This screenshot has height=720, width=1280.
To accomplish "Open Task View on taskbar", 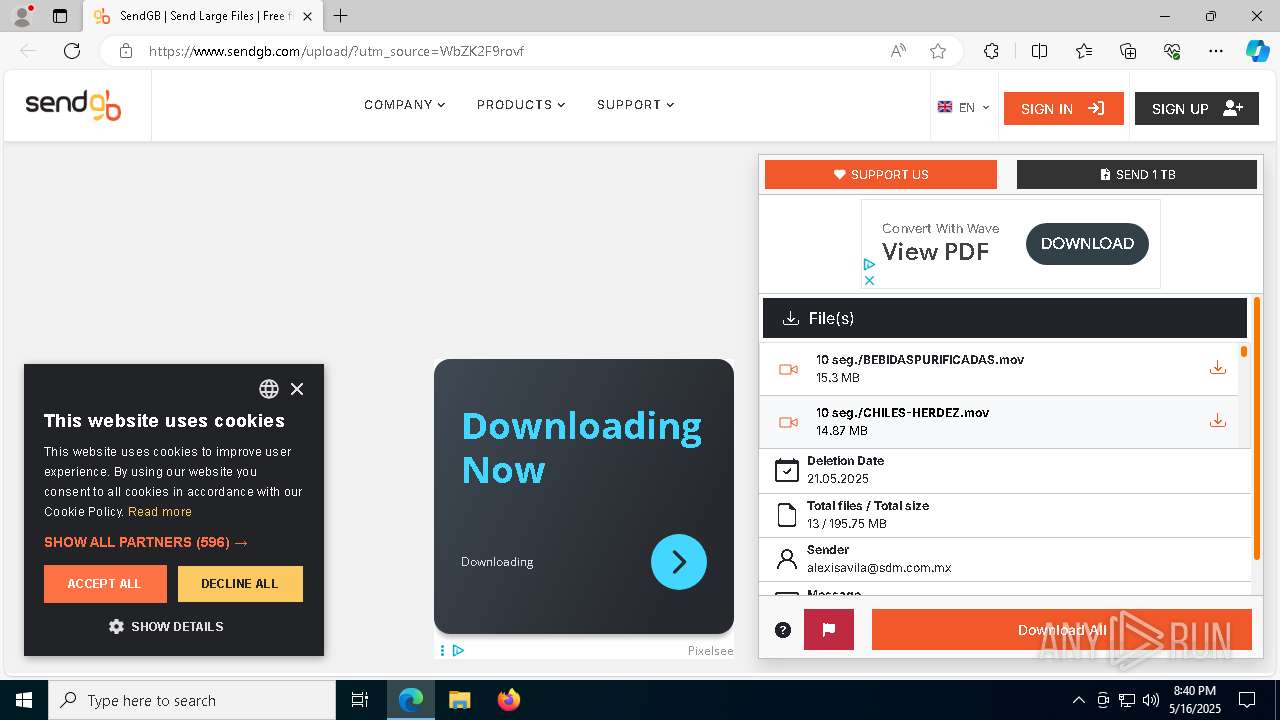I will point(360,700).
